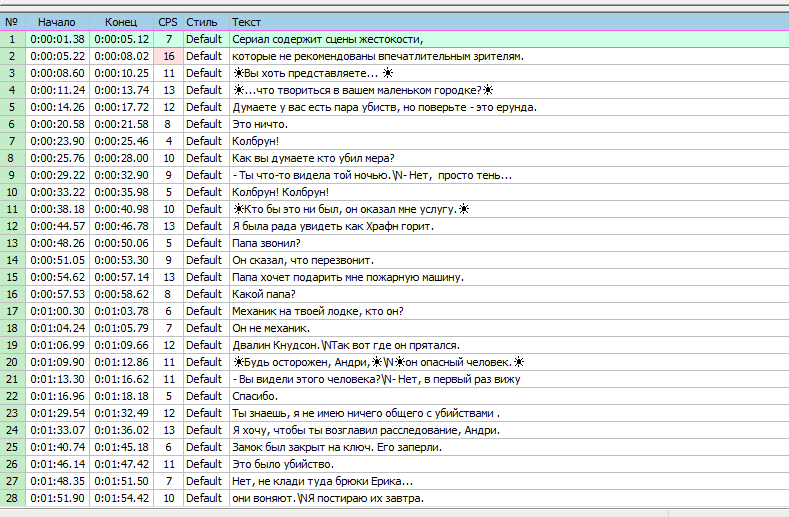The width and height of the screenshot is (789, 517).
Task: Click start time 0:00:01.38
Action: [x=57, y=39]
